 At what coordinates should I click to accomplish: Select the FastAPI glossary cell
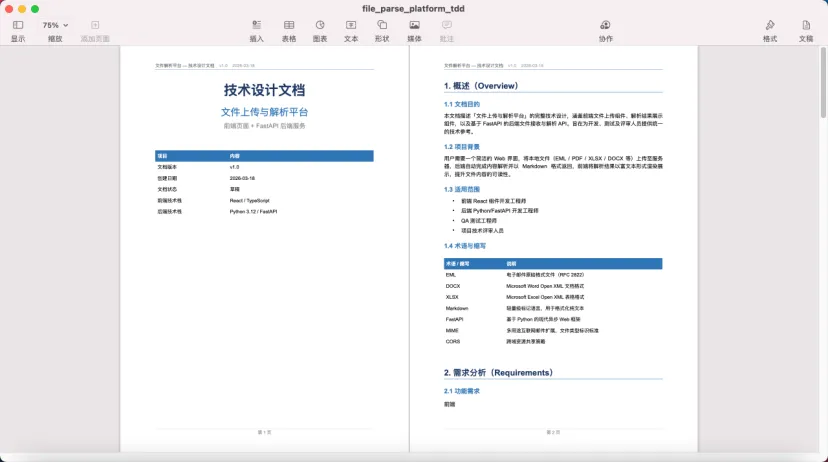point(455,319)
